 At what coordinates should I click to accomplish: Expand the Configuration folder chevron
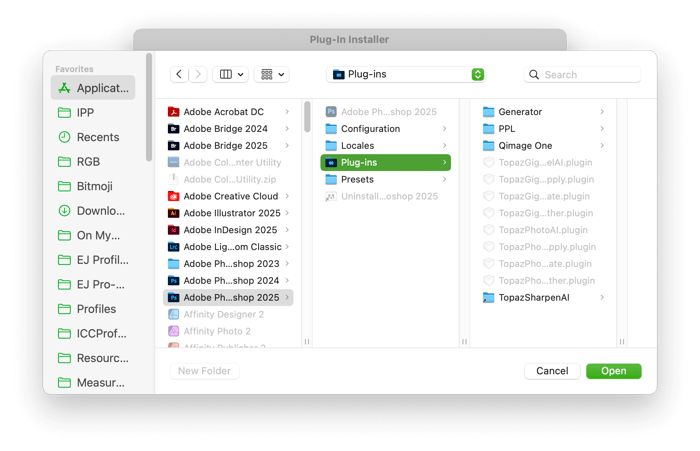point(445,129)
